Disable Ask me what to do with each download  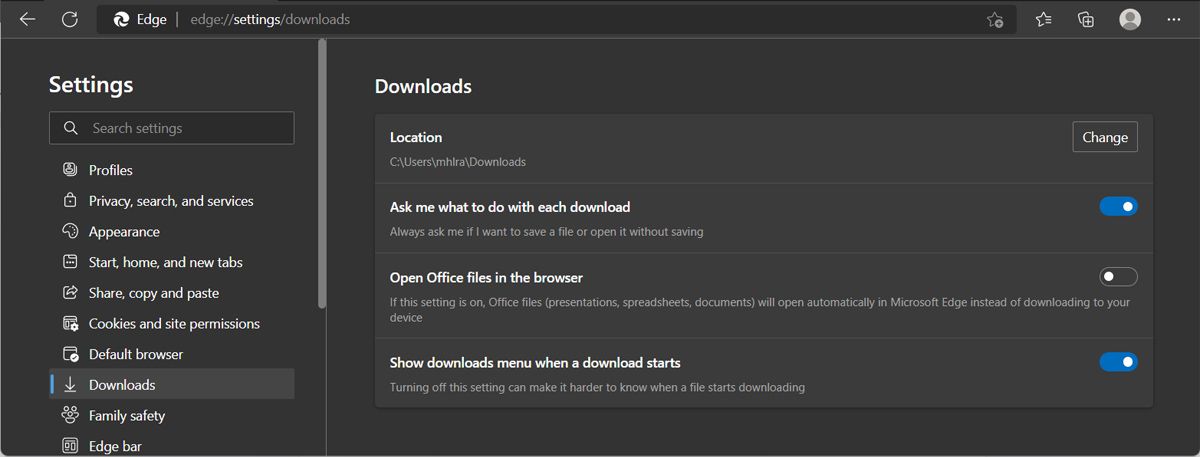(x=1118, y=207)
